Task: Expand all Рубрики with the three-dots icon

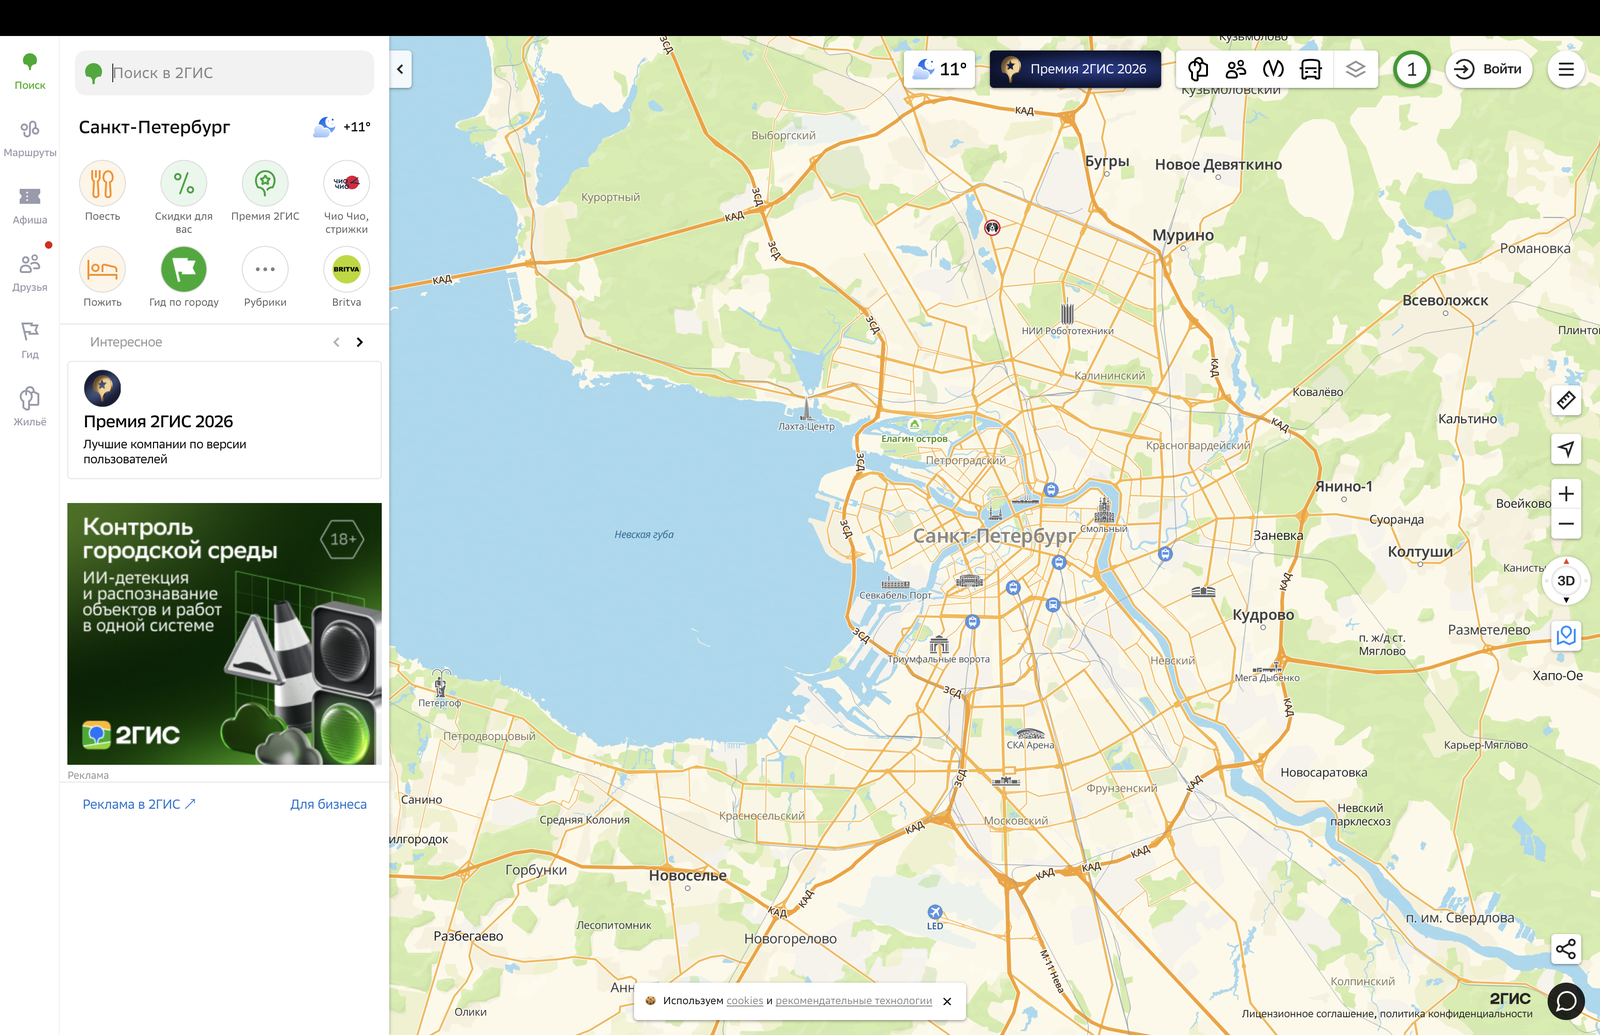Action: coord(265,270)
